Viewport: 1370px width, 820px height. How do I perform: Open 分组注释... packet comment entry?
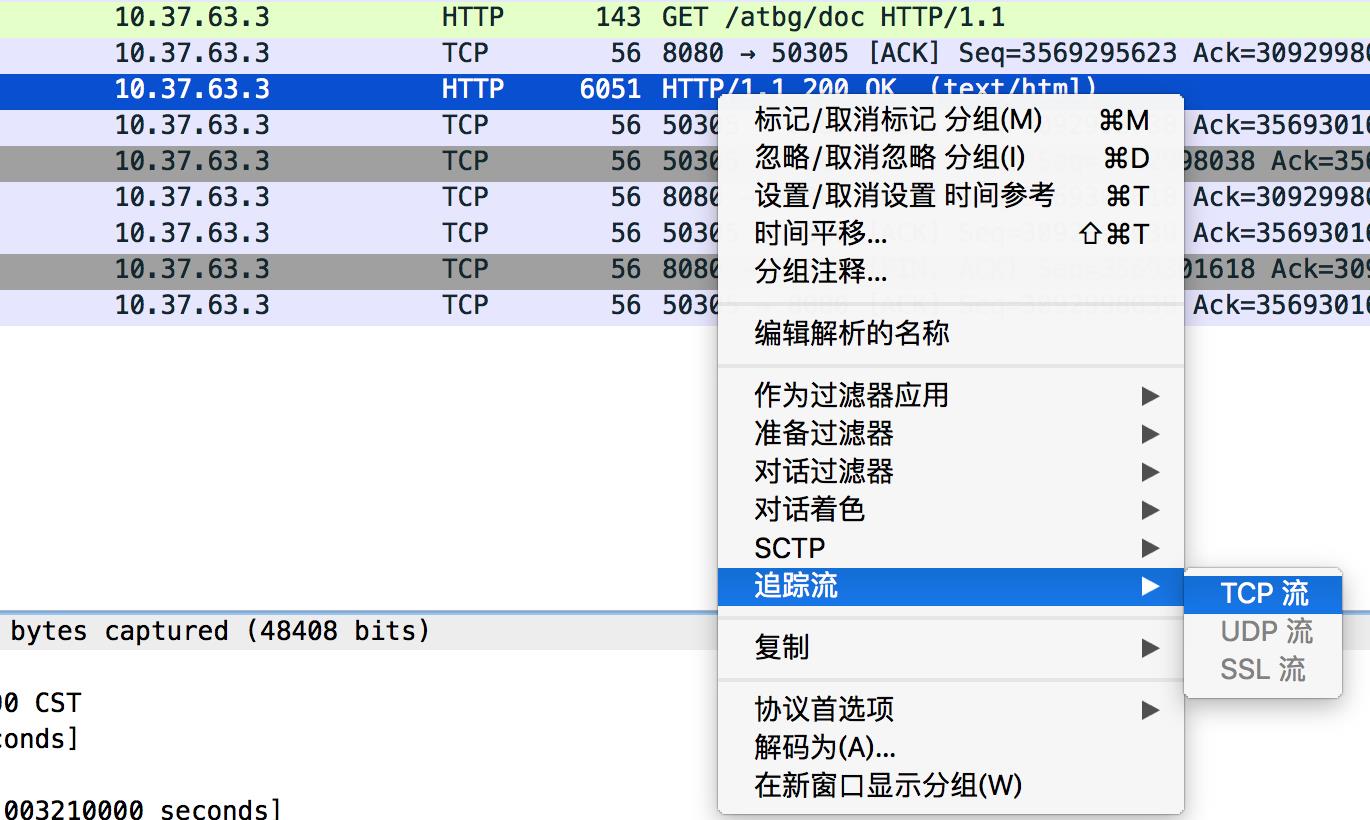tap(950, 271)
